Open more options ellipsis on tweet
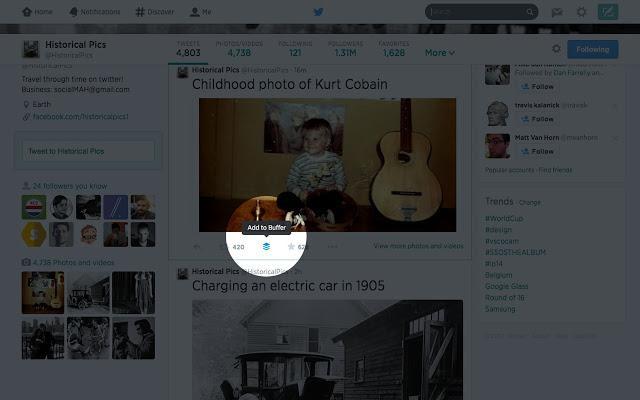The width and height of the screenshot is (640, 400). (x=333, y=246)
